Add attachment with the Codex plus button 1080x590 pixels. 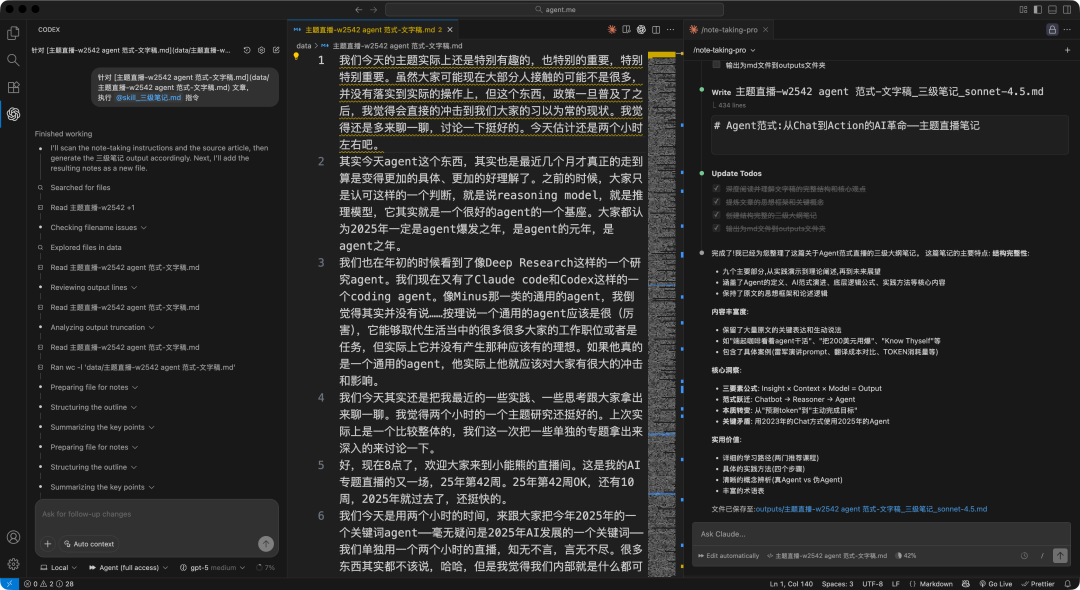click(x=48, y=544)
